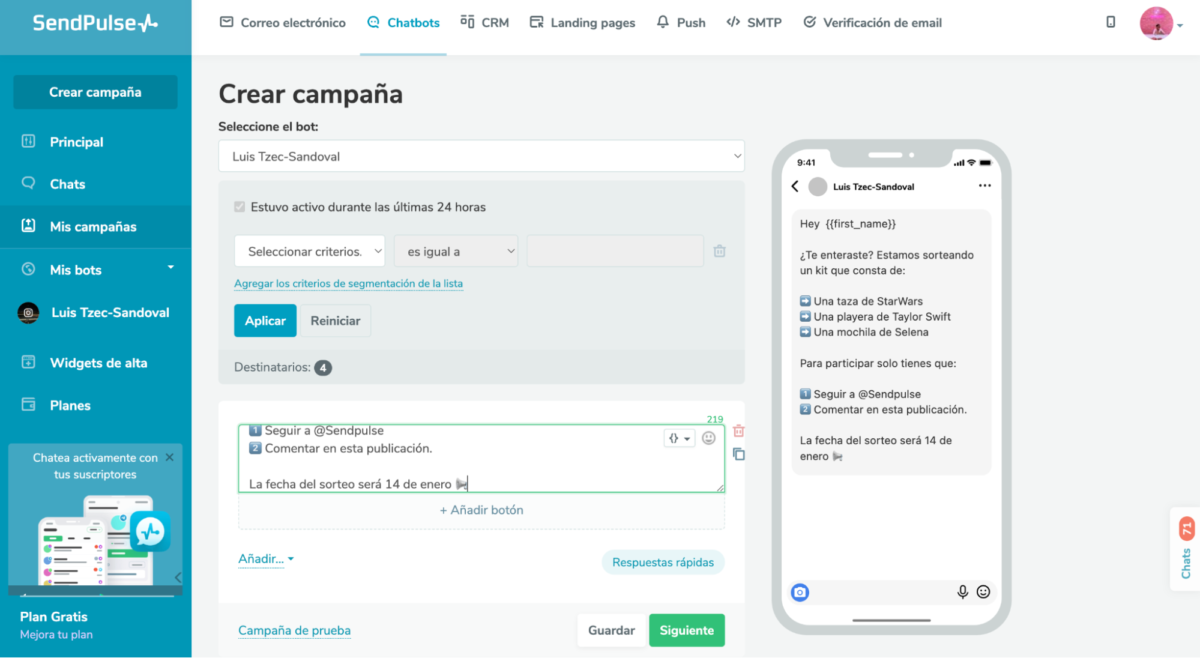Click Respuestas rápidas button

point(663,562)
